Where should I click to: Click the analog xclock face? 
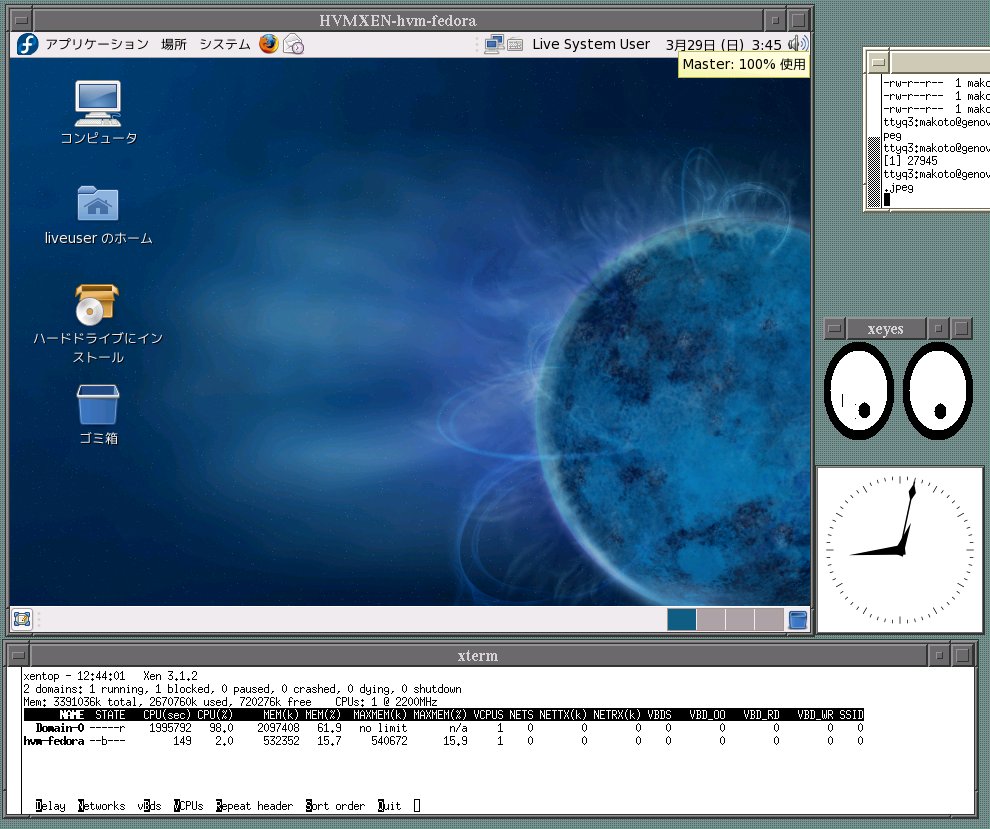tap(900, 549)
